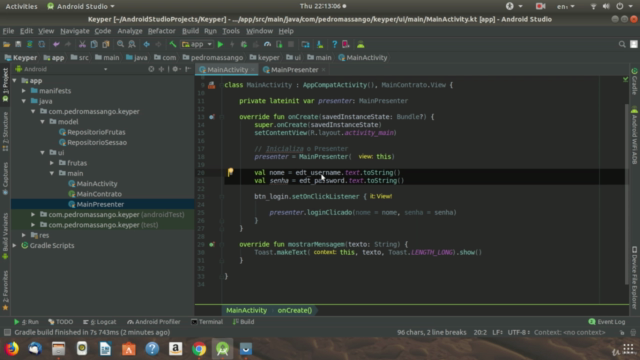640x360 pixels.
Task: Click the Navigate back arrow icon
Action: point(147,44)
